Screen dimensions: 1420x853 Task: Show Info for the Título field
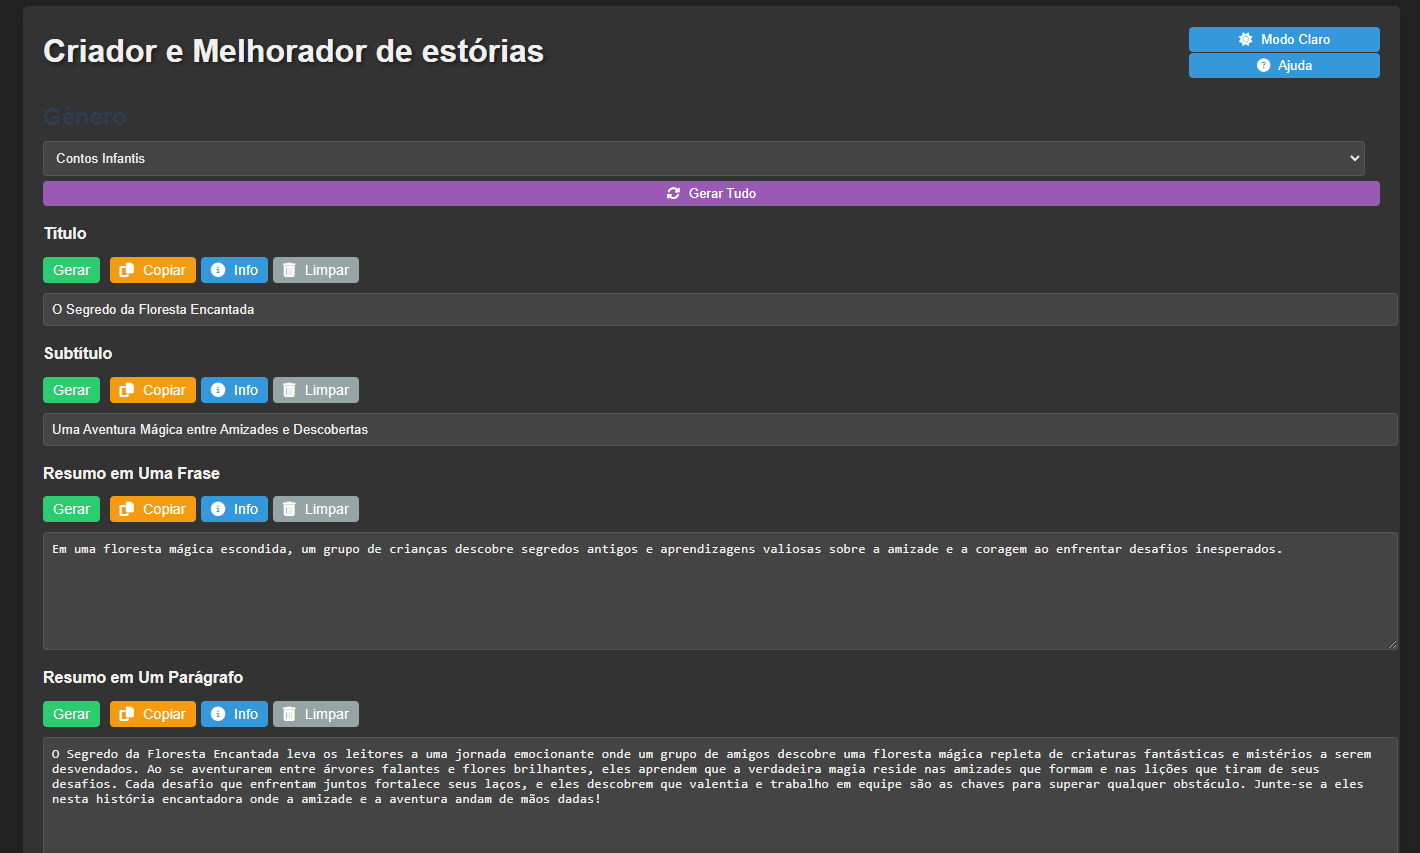pos(234,270)
